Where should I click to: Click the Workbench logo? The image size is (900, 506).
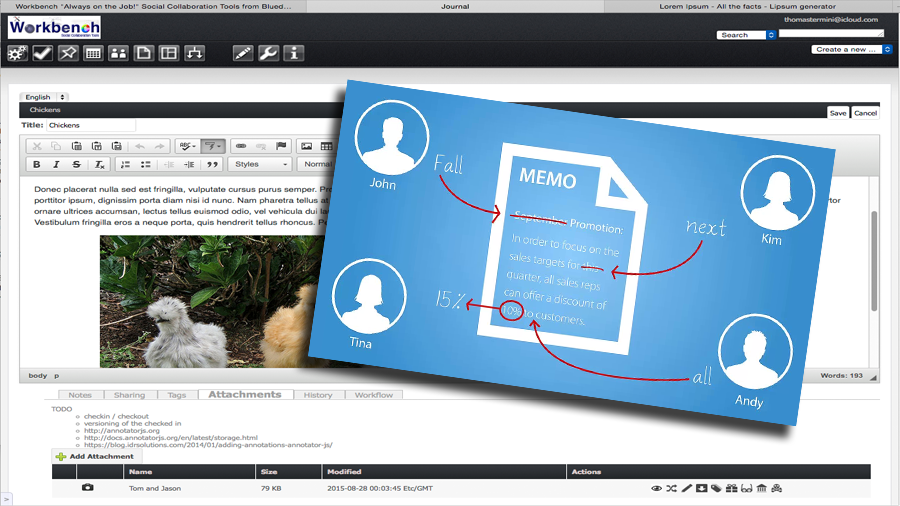click(x=55, y=28)
